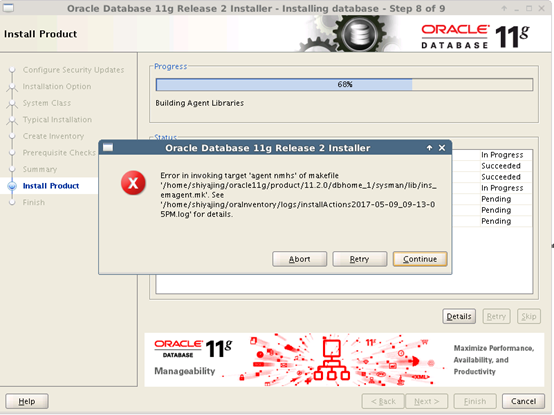554x415 pixels.
Task: Click the main window up-arrow title icon
Action: [x=504, y=8]
